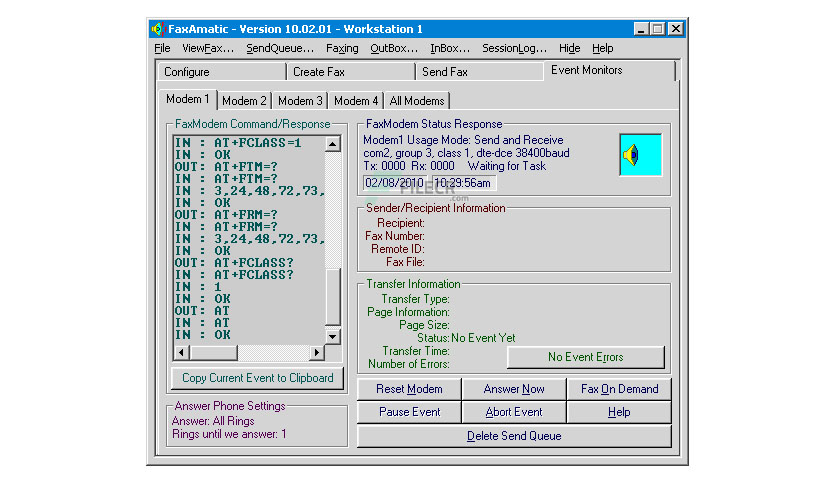The height and width of the screenshot is (484, 836).
Task: Minimize the FaxAmatic window
Action: point(641,29)
